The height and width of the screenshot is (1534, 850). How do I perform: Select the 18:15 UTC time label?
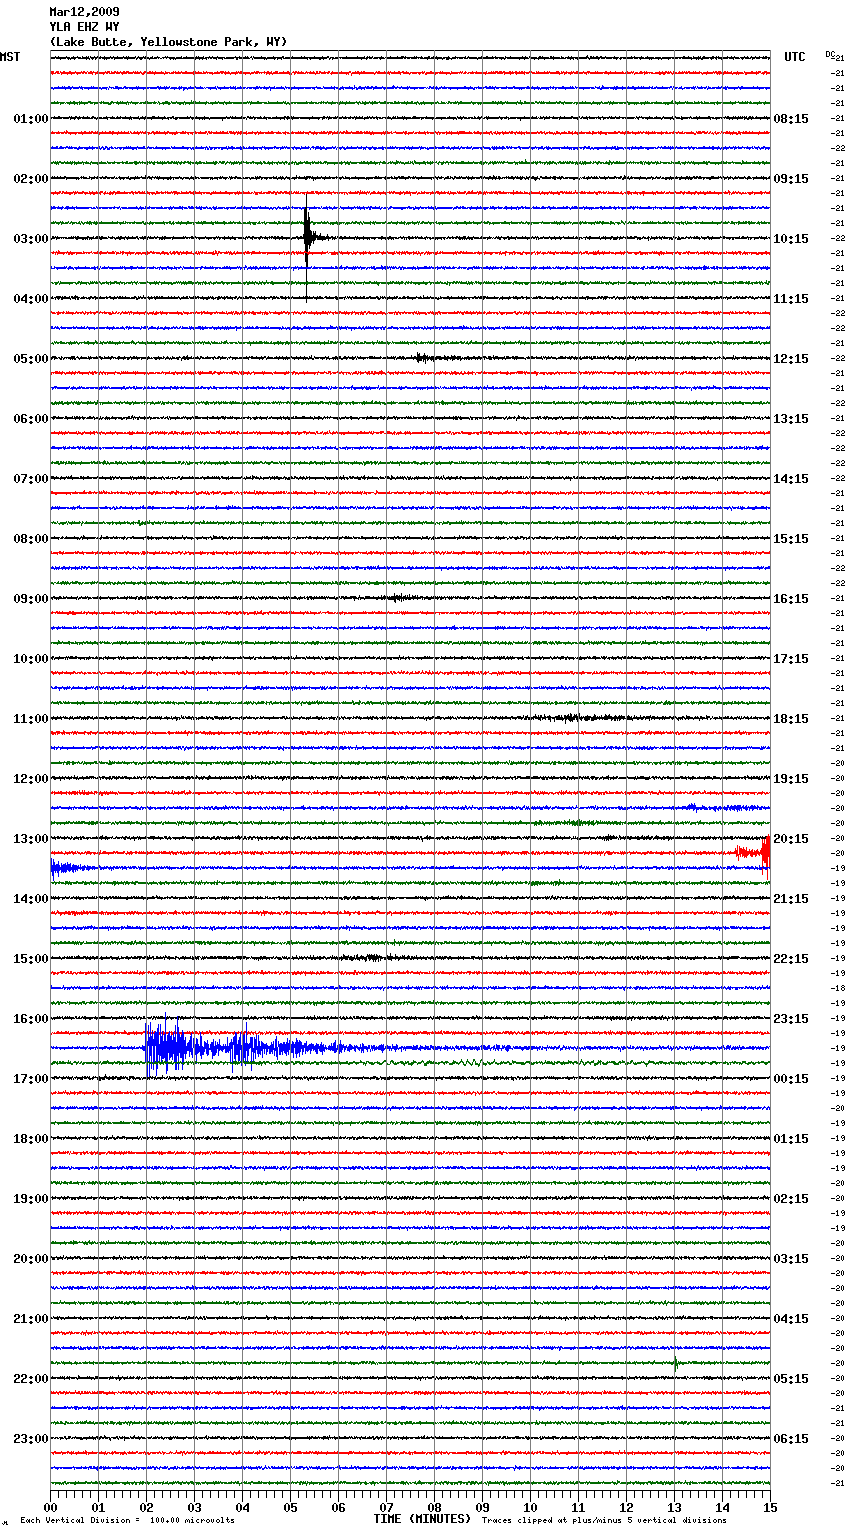click(x=791, y=719)
